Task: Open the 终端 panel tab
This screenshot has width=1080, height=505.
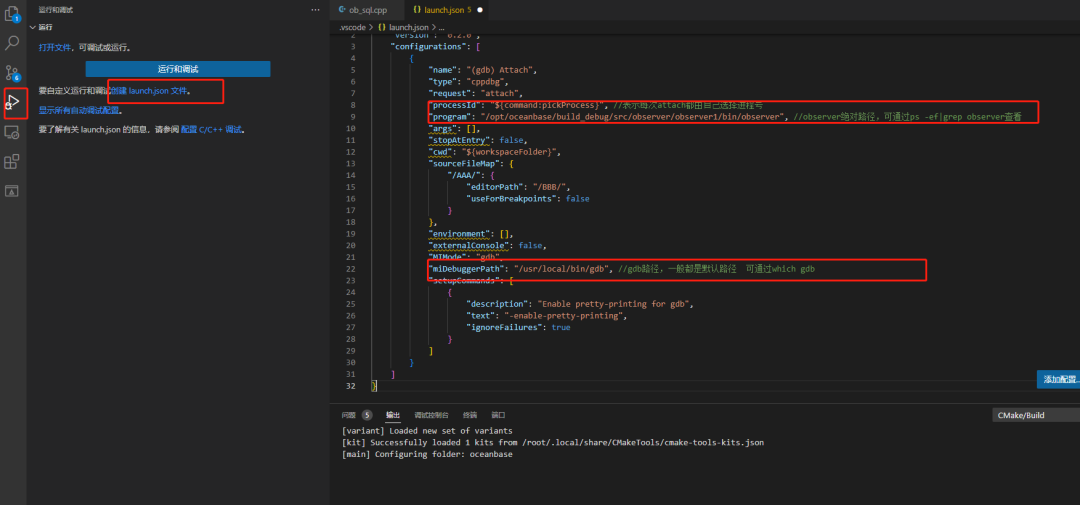Action: [x=470, y=415]
